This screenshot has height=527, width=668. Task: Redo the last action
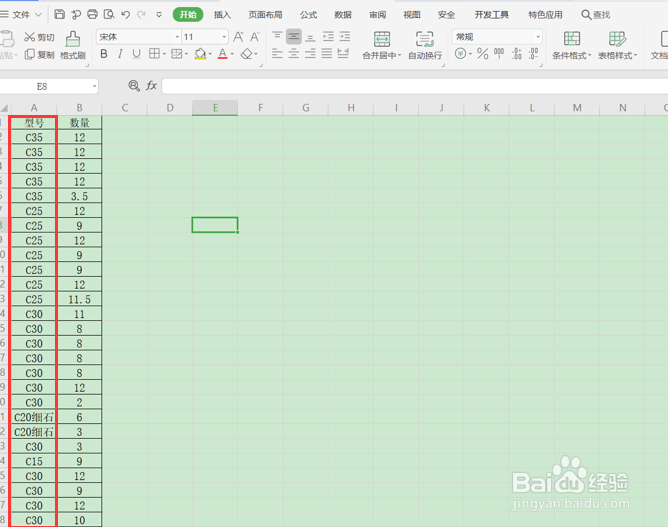141,14
